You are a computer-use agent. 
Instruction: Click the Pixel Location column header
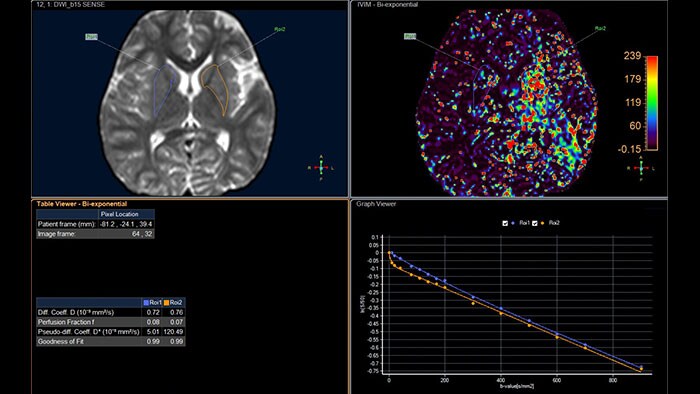(119, 214)
